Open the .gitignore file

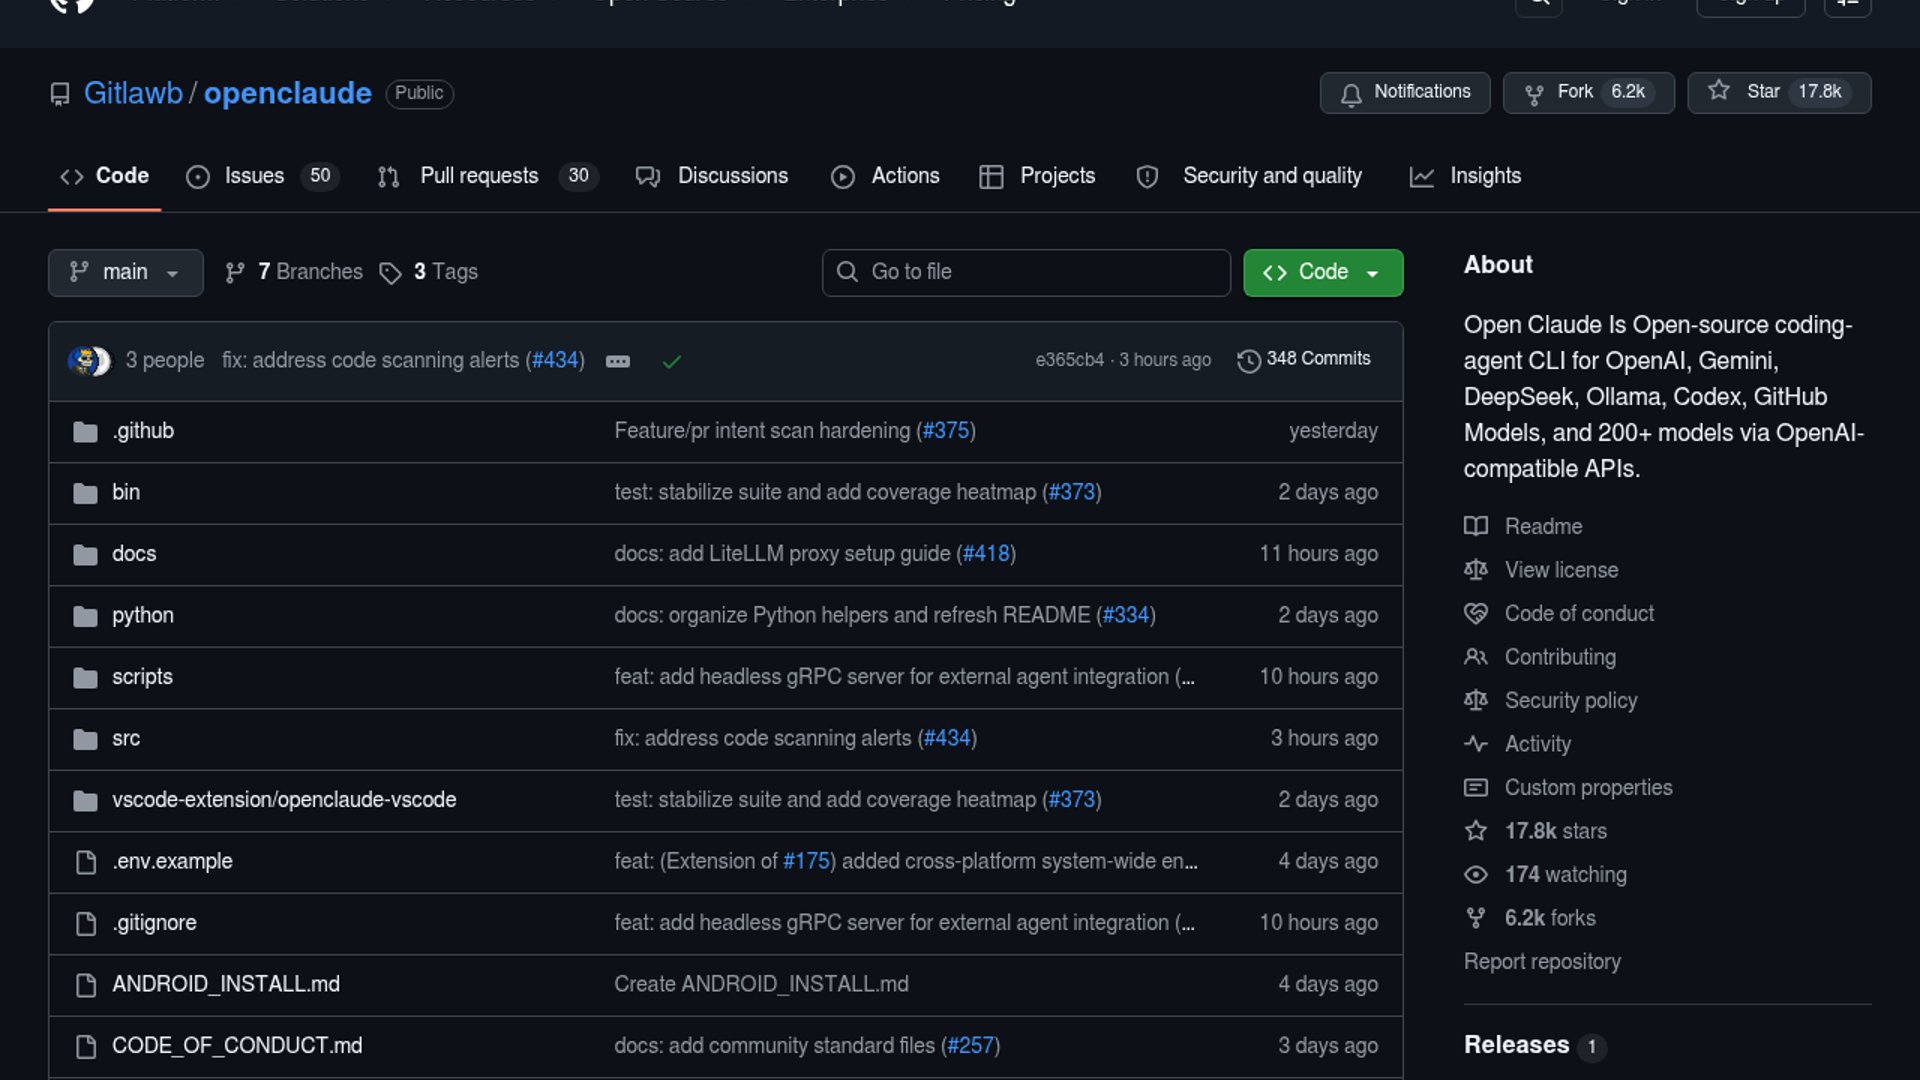pos(154,923)
